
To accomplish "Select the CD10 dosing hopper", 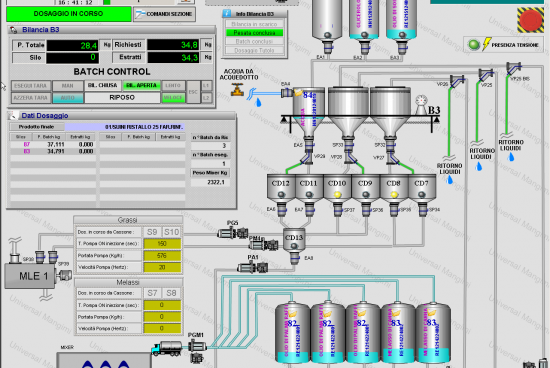I will [337, 189].
